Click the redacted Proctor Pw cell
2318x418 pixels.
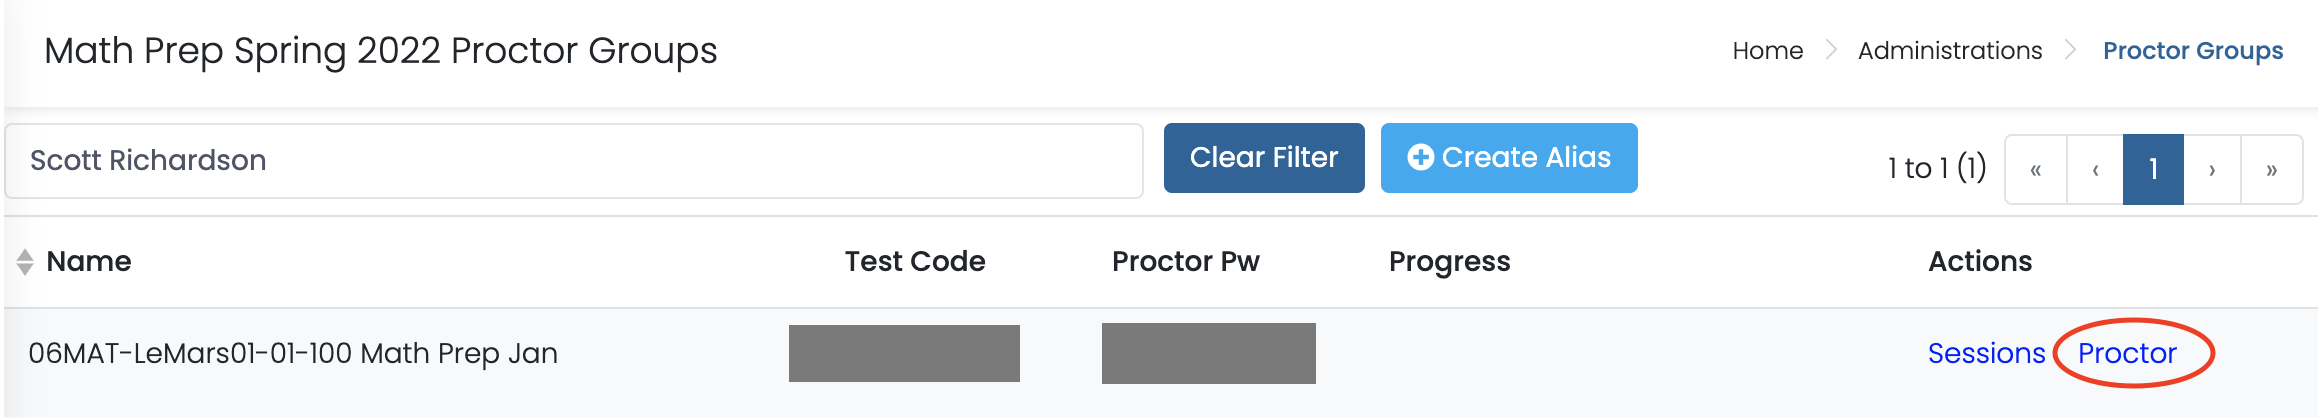click(1208, 353)
